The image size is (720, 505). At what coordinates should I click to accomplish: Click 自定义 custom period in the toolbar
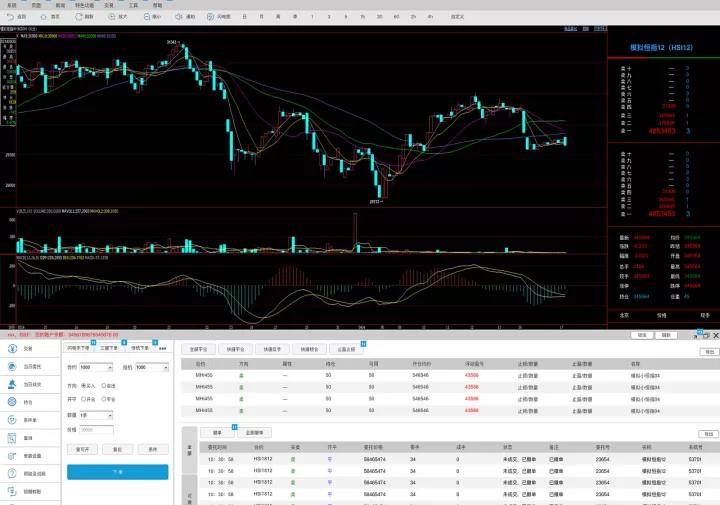point(457,17)
